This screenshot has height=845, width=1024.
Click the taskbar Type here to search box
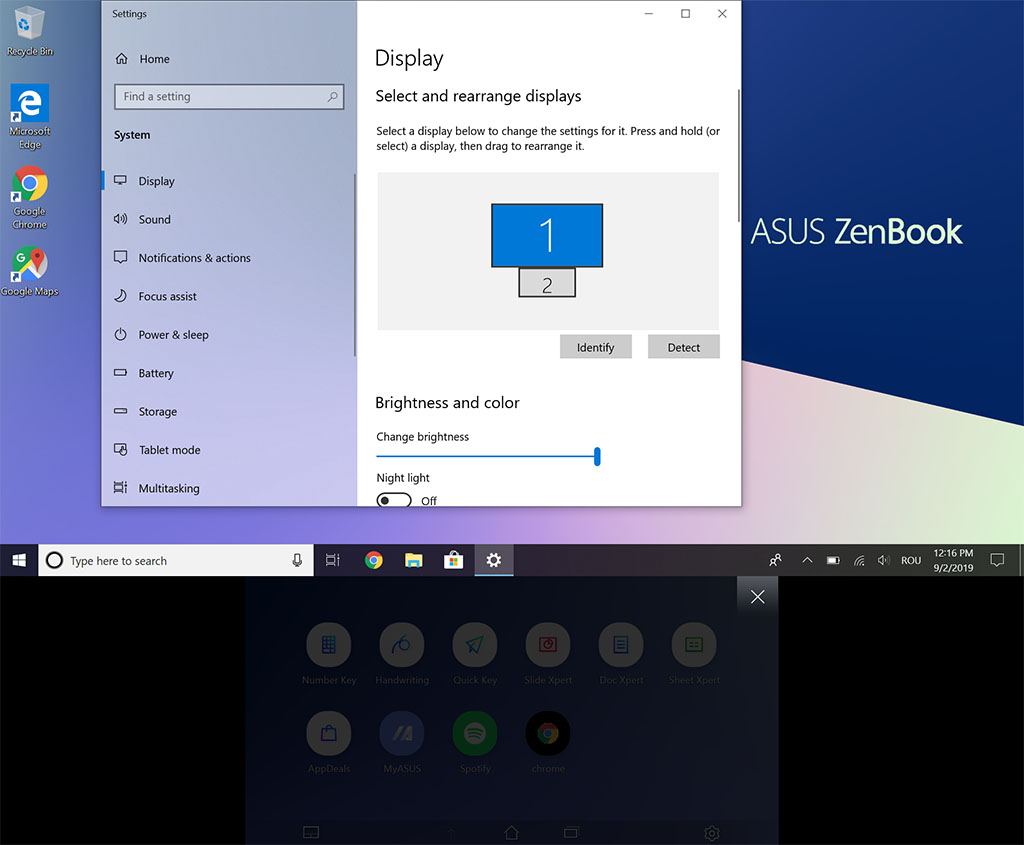176,560
